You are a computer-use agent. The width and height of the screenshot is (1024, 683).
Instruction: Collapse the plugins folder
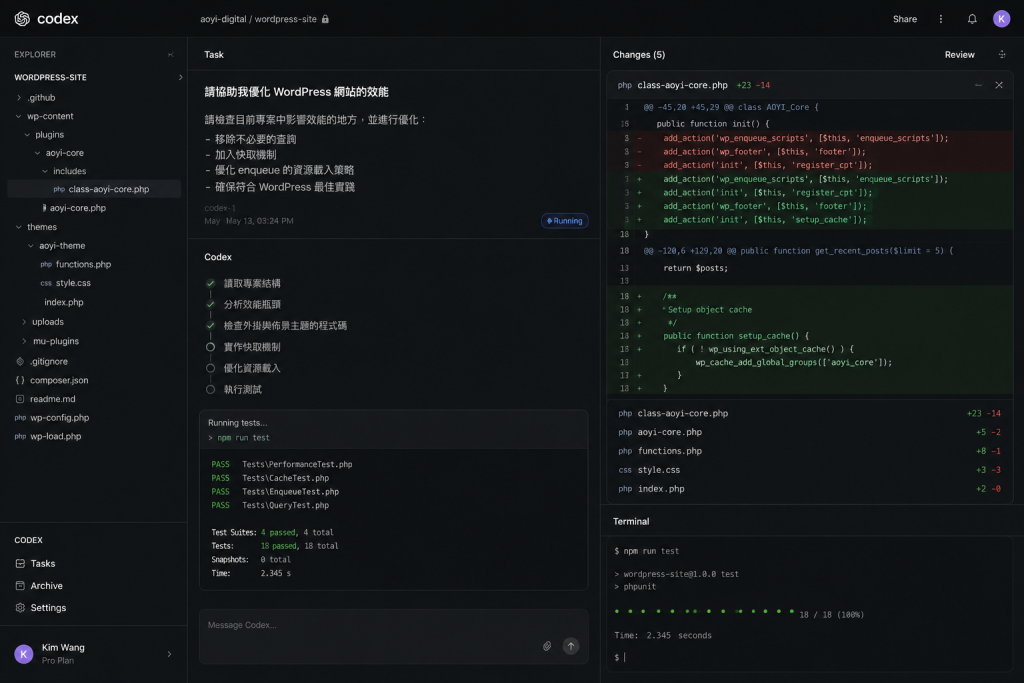coord(27,135)
